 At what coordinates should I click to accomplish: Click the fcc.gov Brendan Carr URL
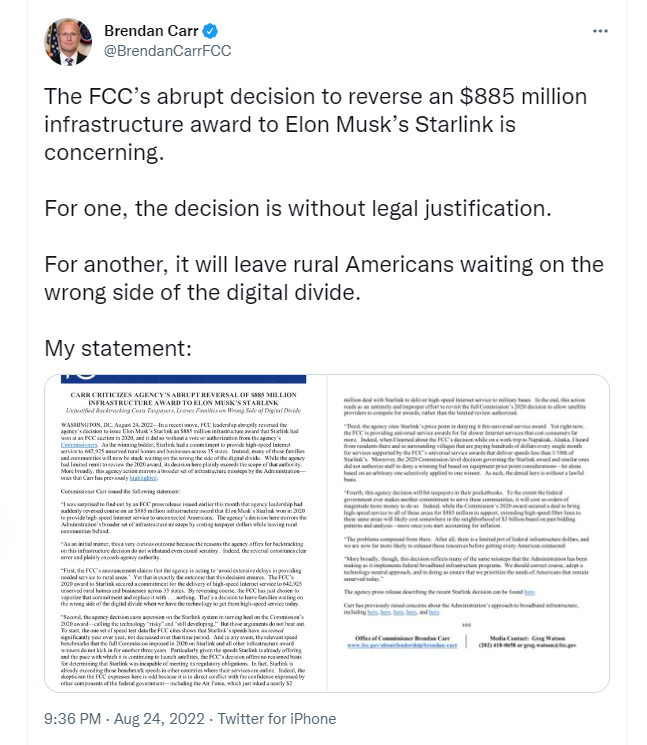402,645
